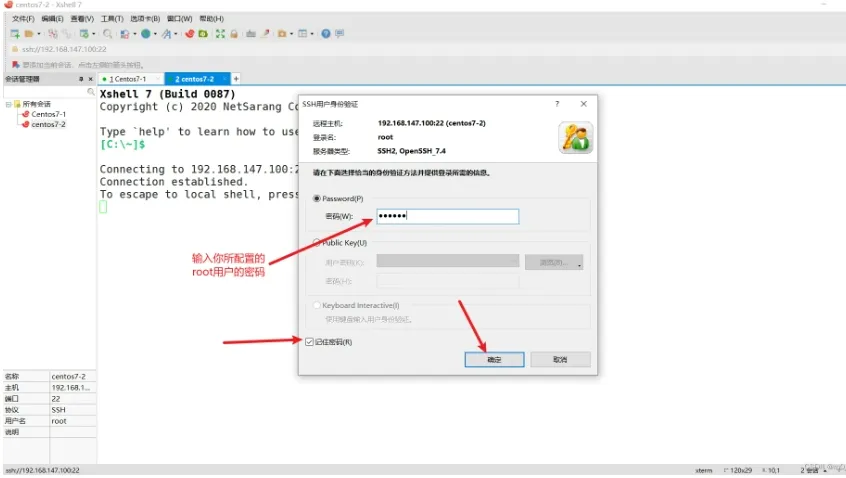
Task: Expand the Properties icon dropdown arrow
Action: (x=93, y=34)
